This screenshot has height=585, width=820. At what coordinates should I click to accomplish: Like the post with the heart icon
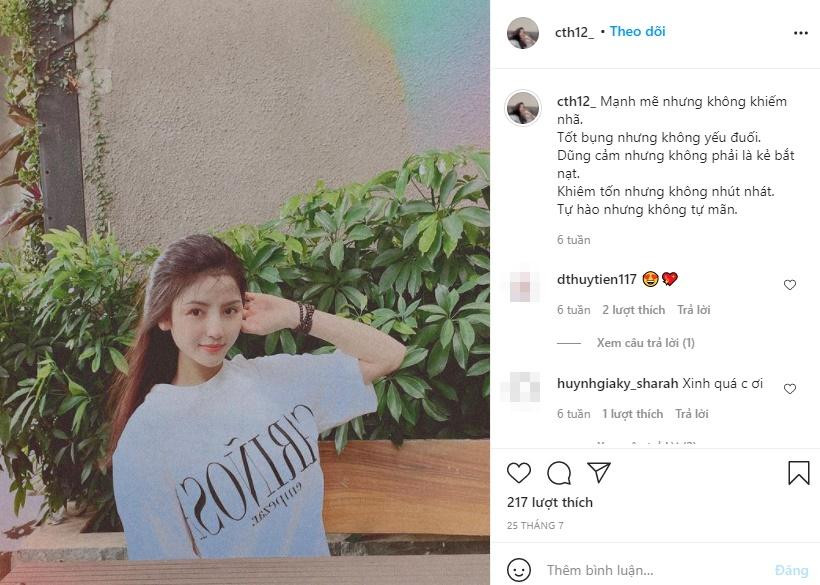coord(519,473)
